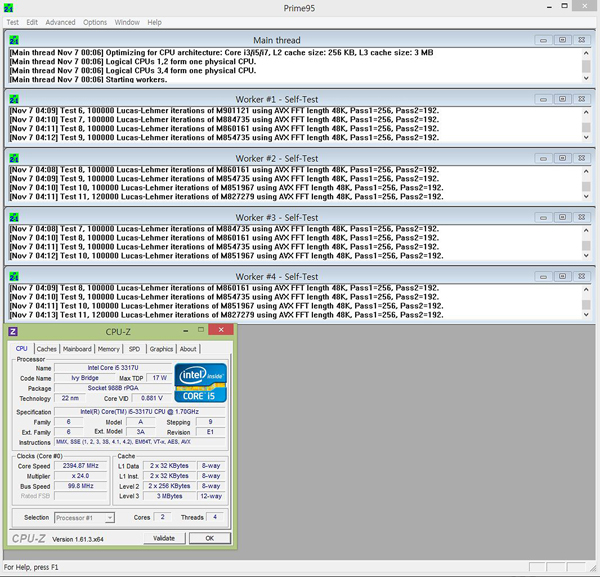Switch to the Memory tab
The image size is (600, 577).
coord(109,349)
